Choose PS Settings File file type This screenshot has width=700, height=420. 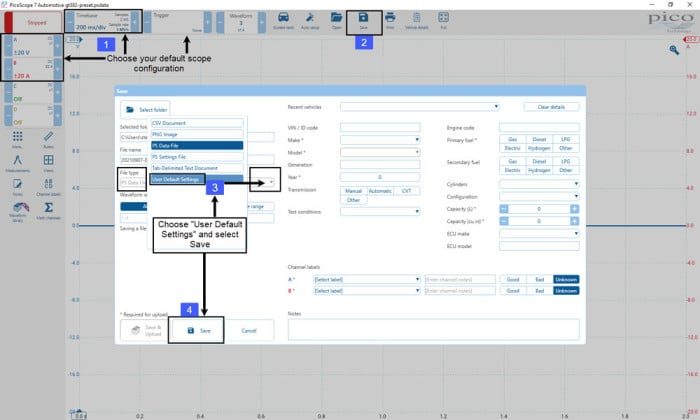(197, 157)
